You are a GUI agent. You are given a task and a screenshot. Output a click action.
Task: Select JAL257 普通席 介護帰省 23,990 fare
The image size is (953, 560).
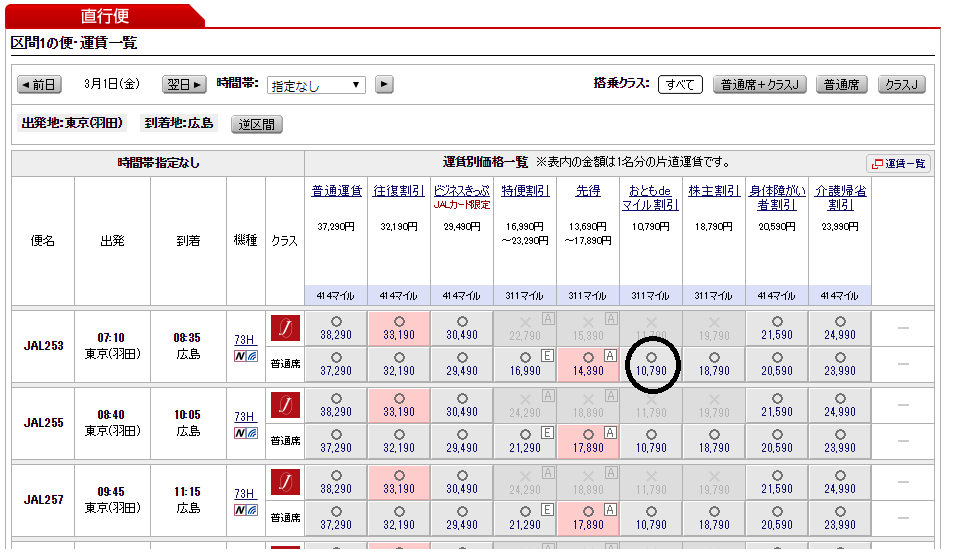click(840, 518)
